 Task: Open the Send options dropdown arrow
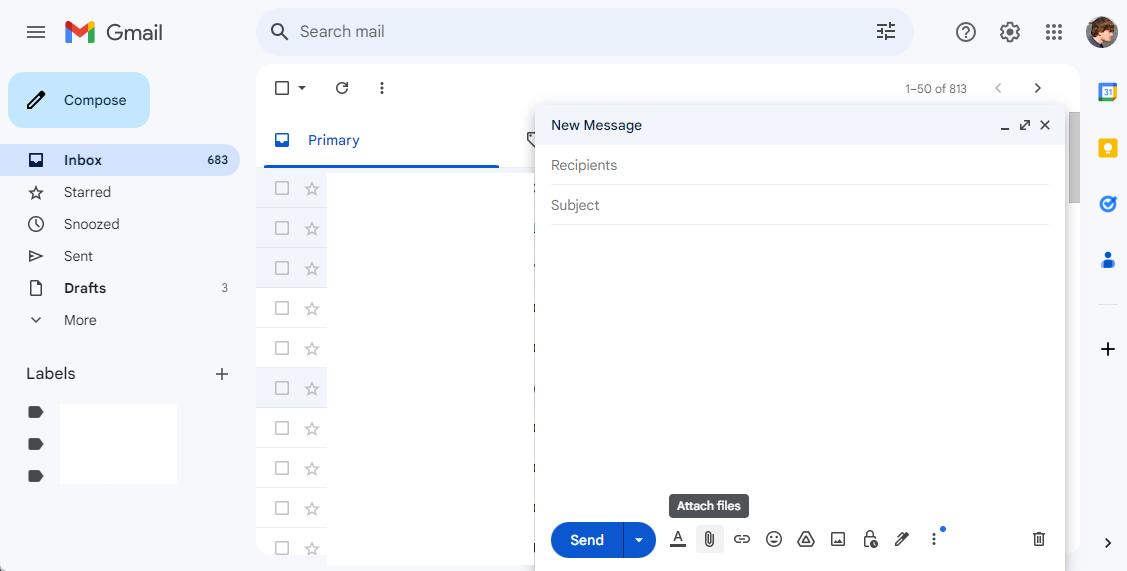tap(639, 540)
